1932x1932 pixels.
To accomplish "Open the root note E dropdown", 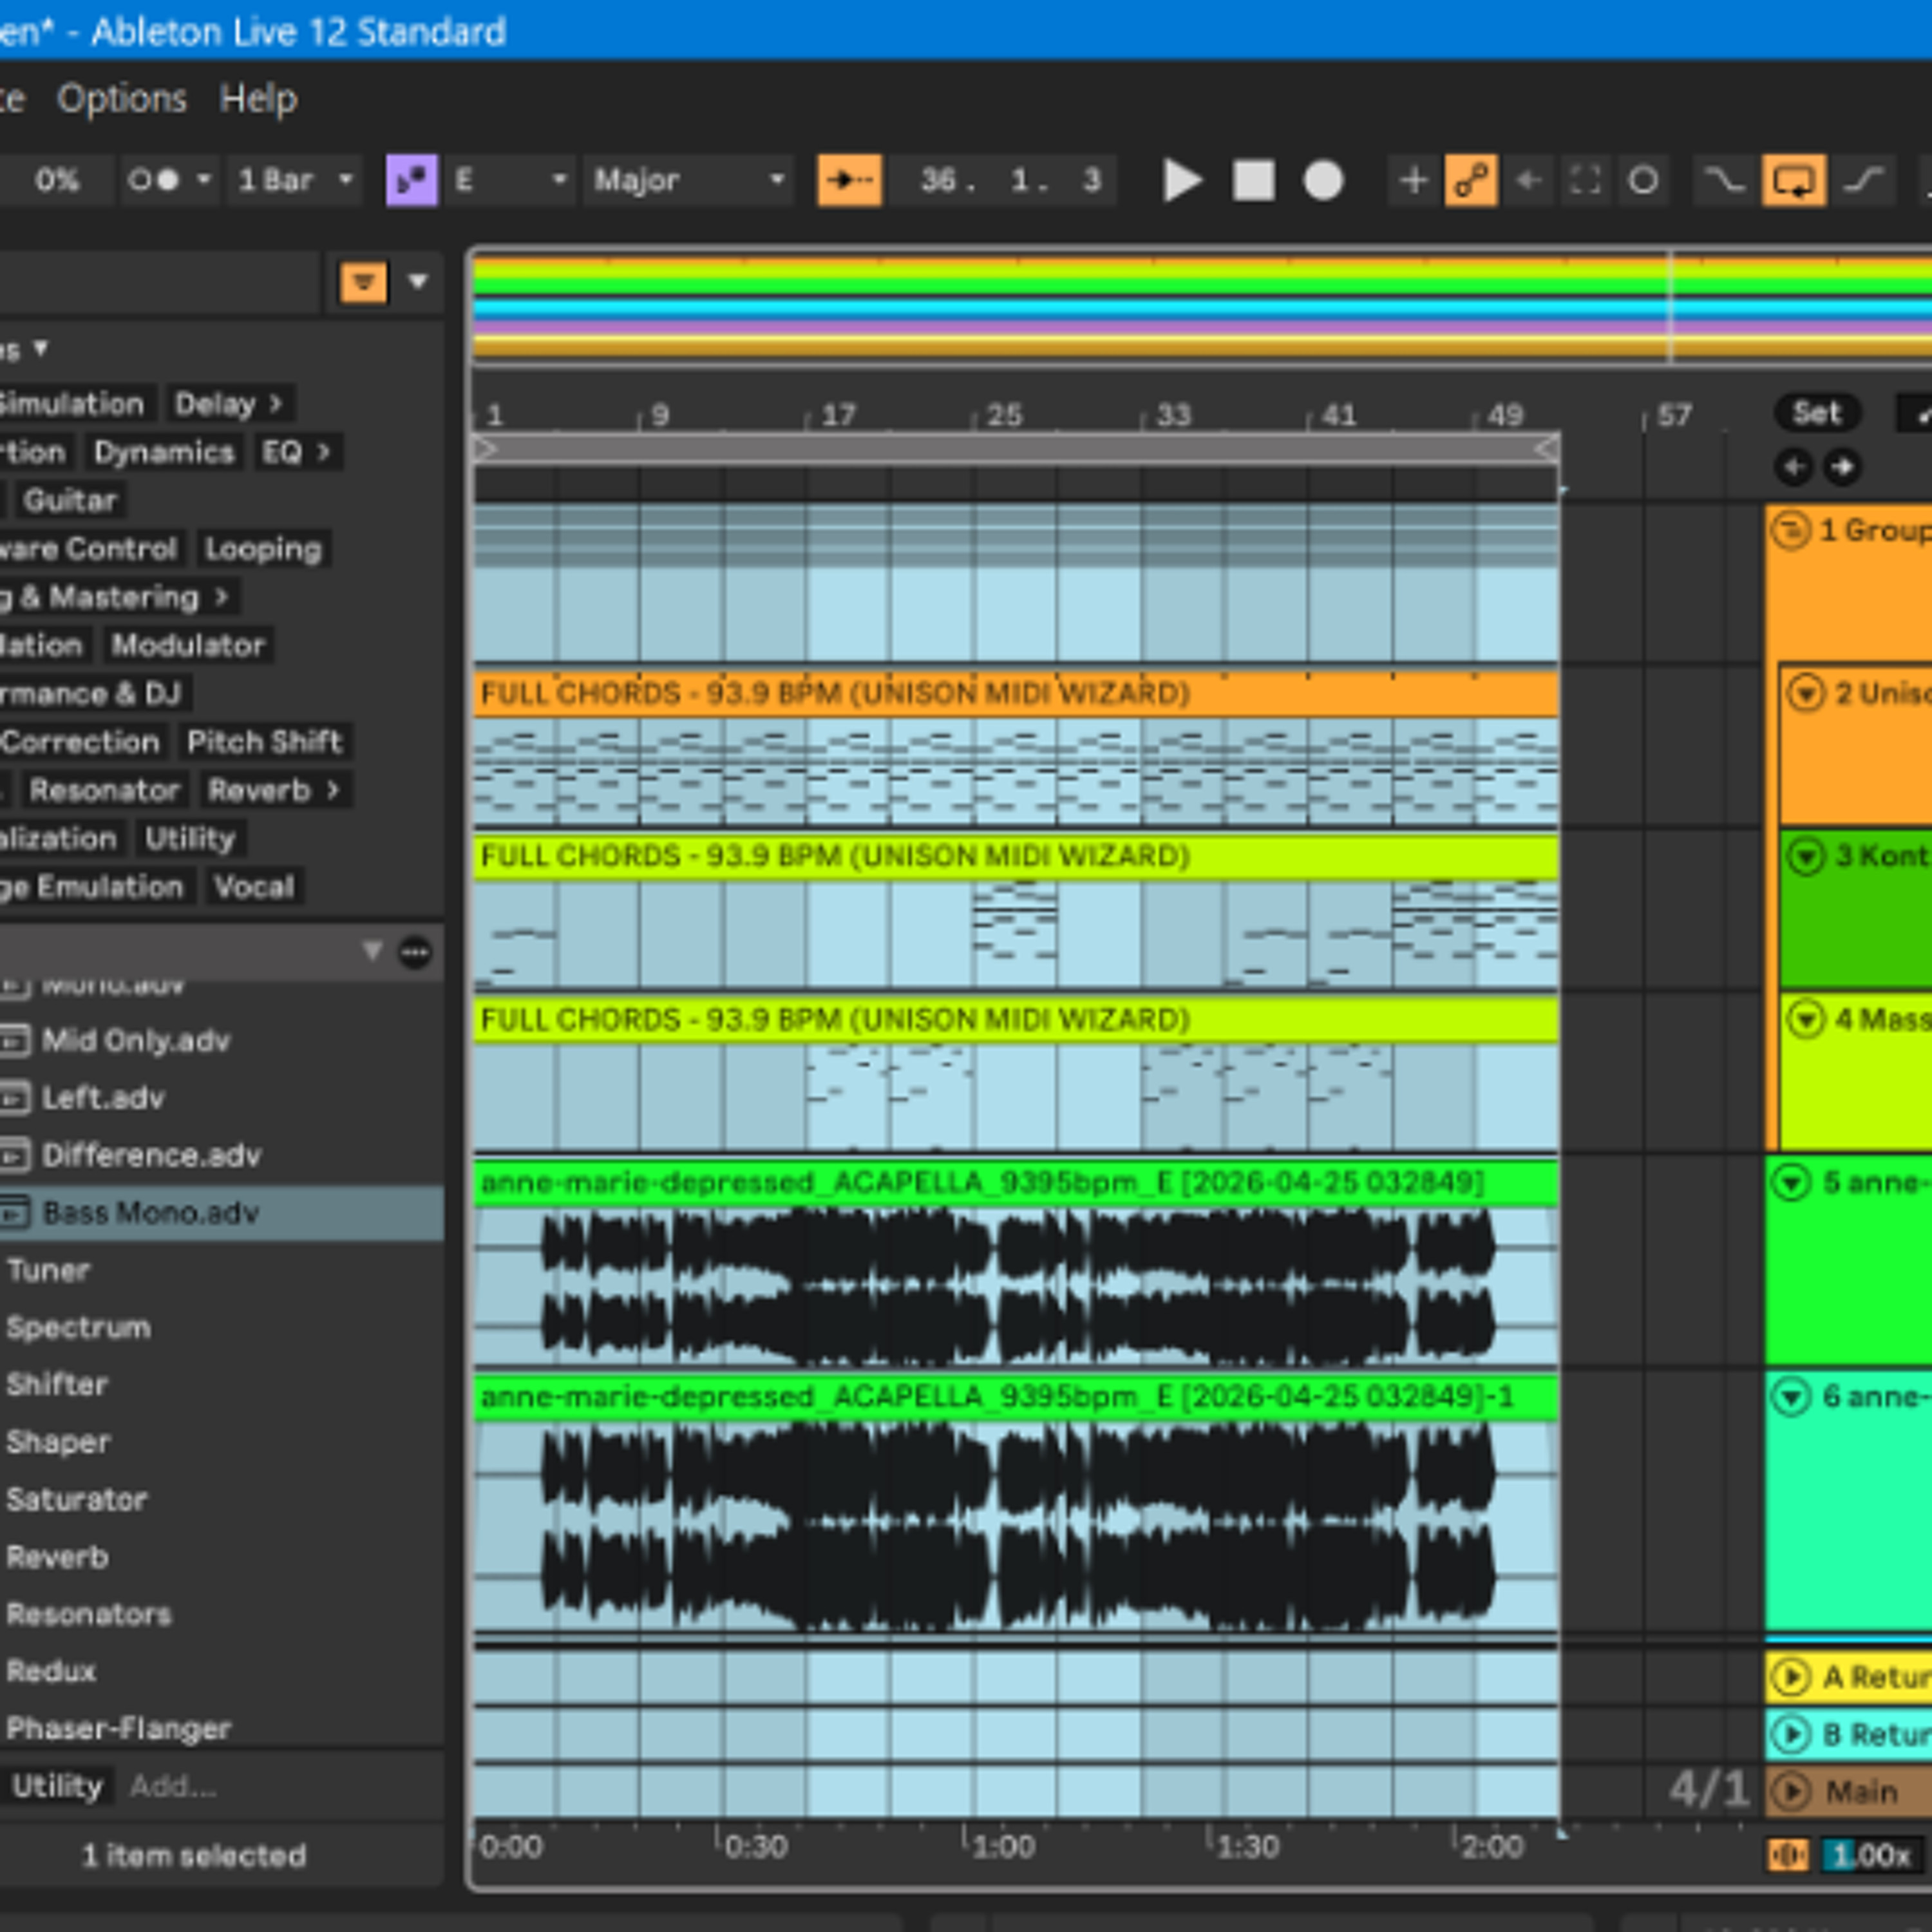I will (510, 181).
